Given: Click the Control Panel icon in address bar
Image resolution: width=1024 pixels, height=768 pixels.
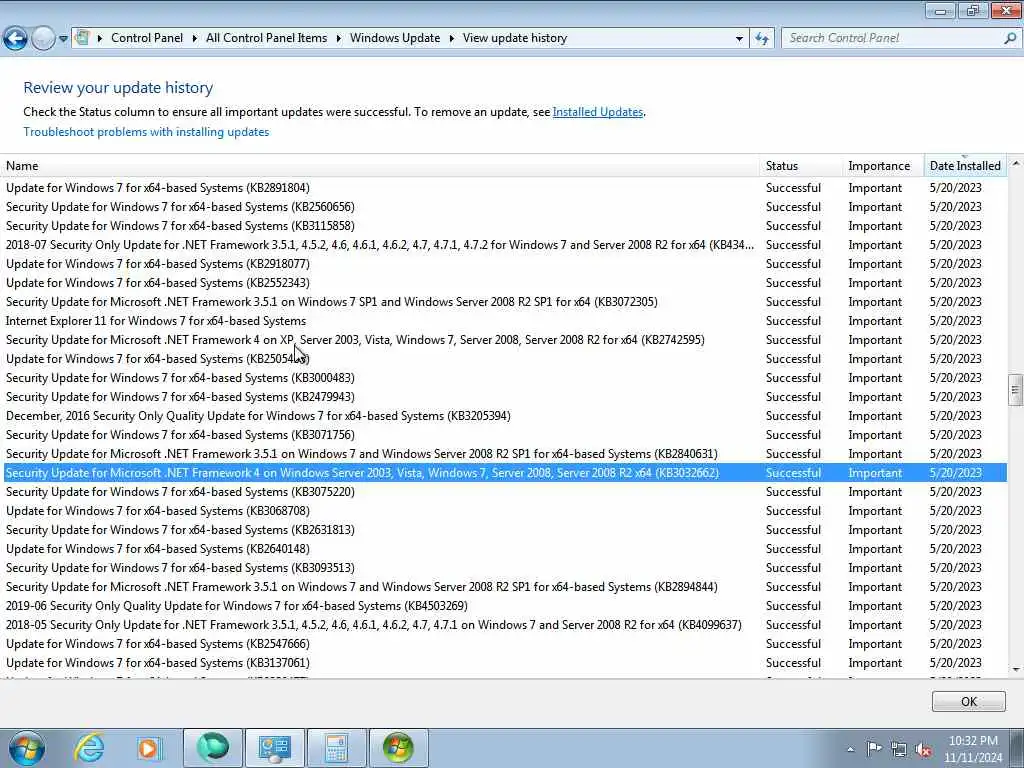Looking at the screenshot, I should [x=82, y=38].
